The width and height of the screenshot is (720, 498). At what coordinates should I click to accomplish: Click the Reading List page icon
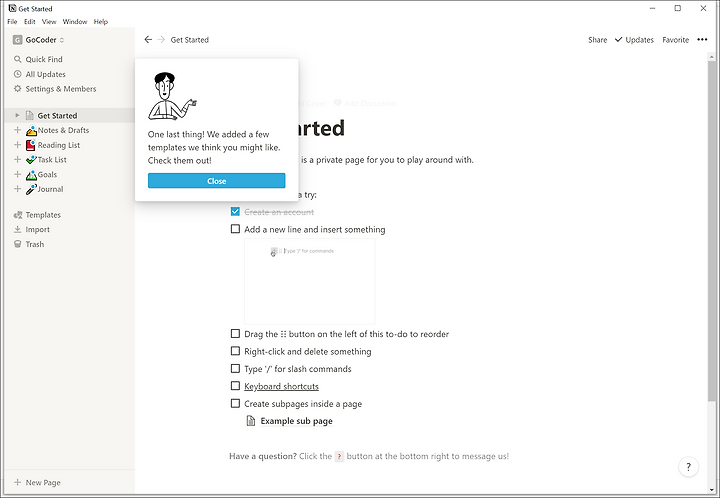[31, 145]
